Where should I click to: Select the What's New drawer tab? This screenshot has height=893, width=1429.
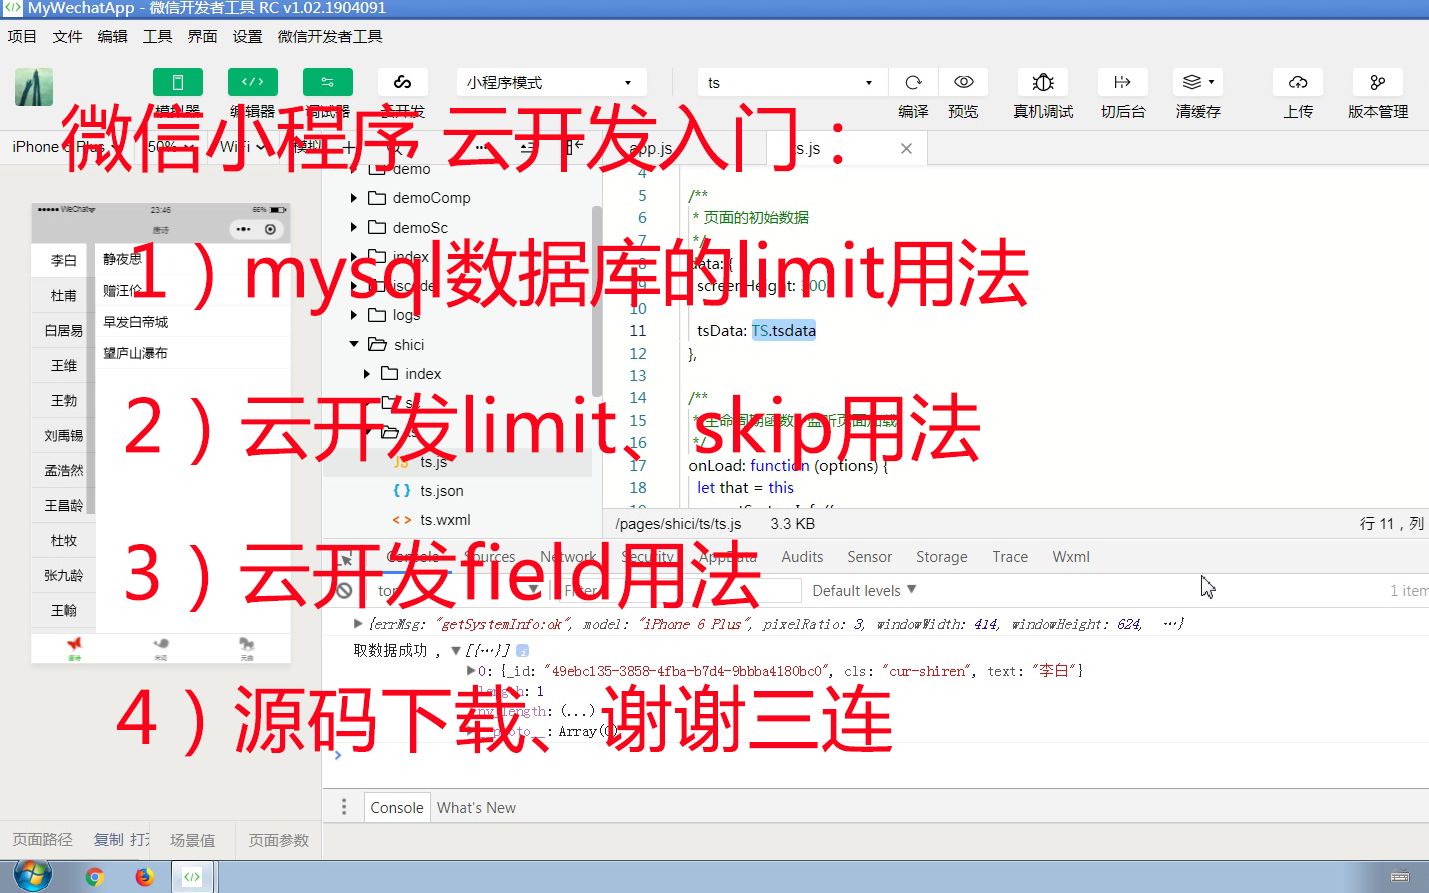[476, 807]
